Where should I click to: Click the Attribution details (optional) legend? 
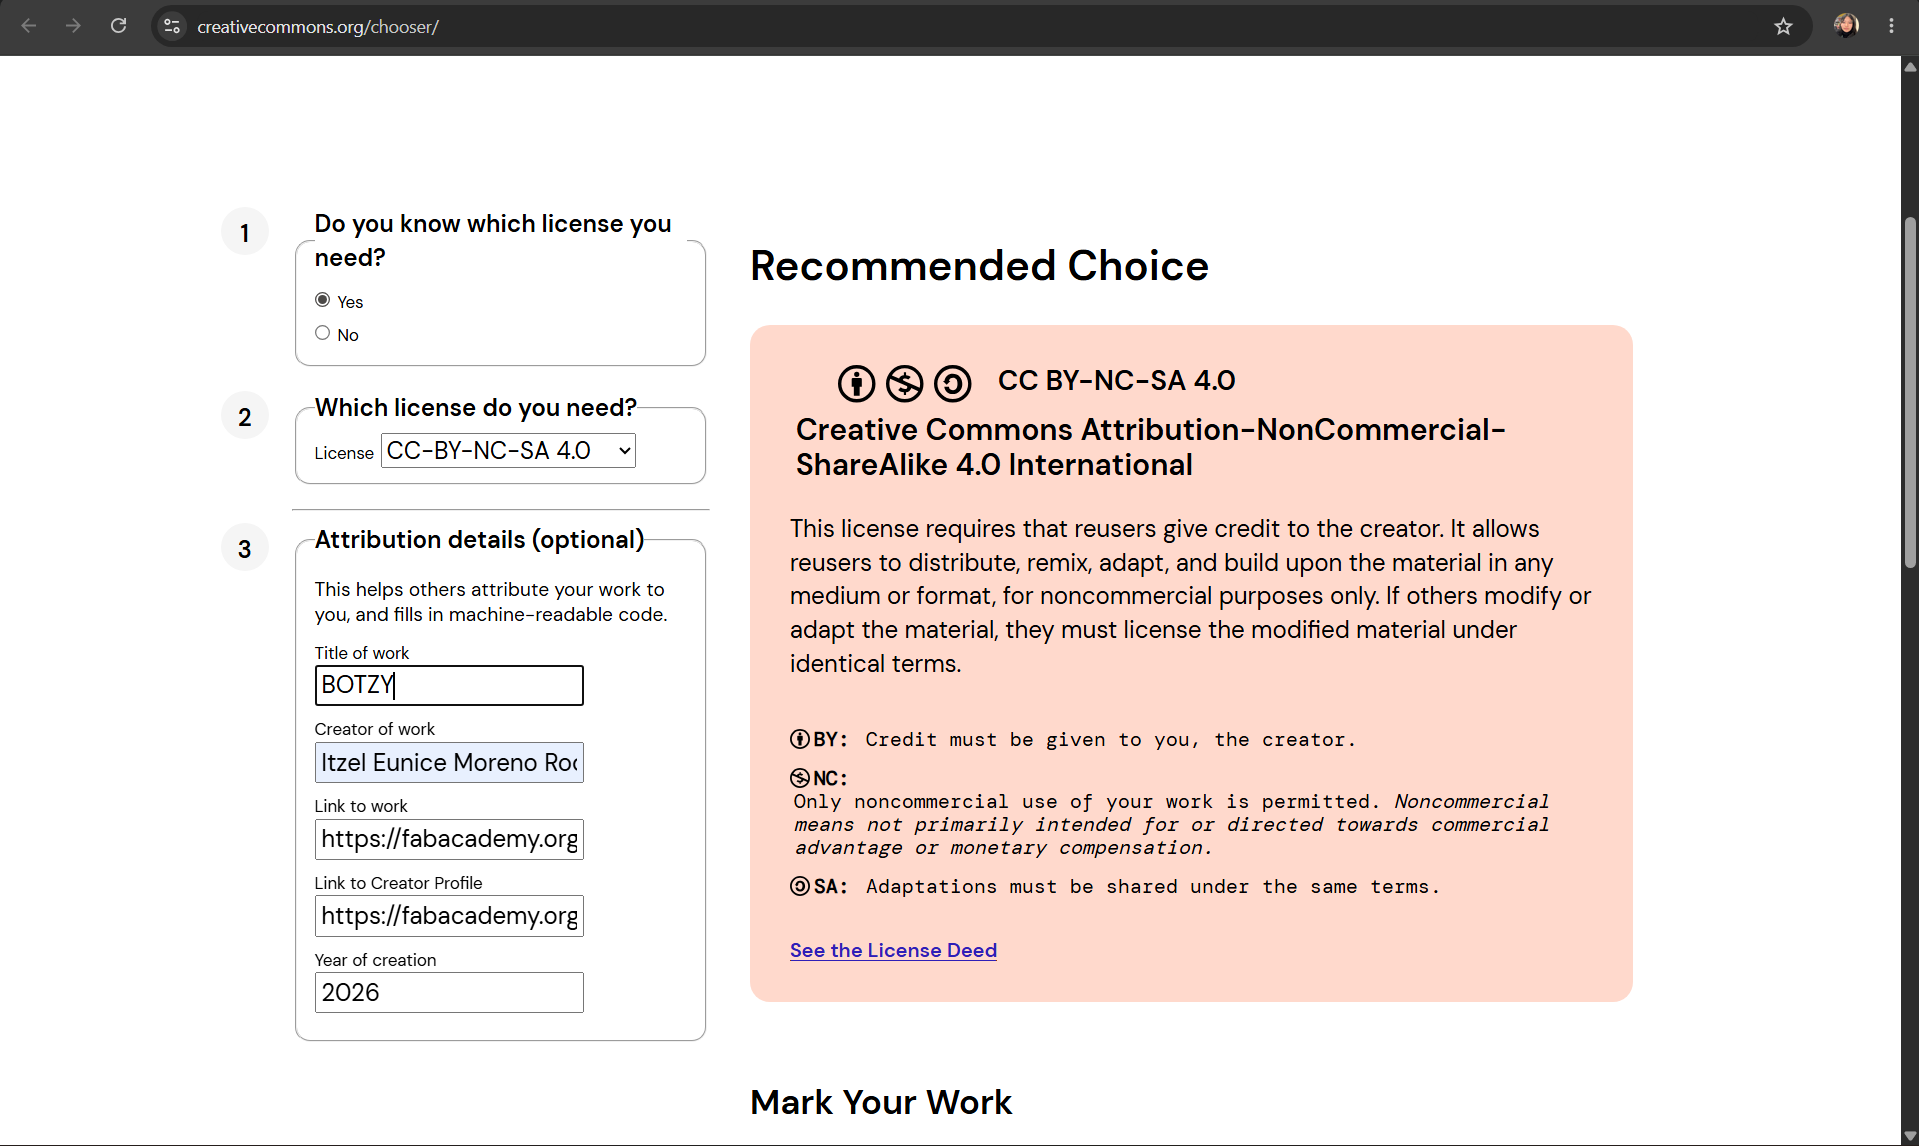tap(479, 540)
